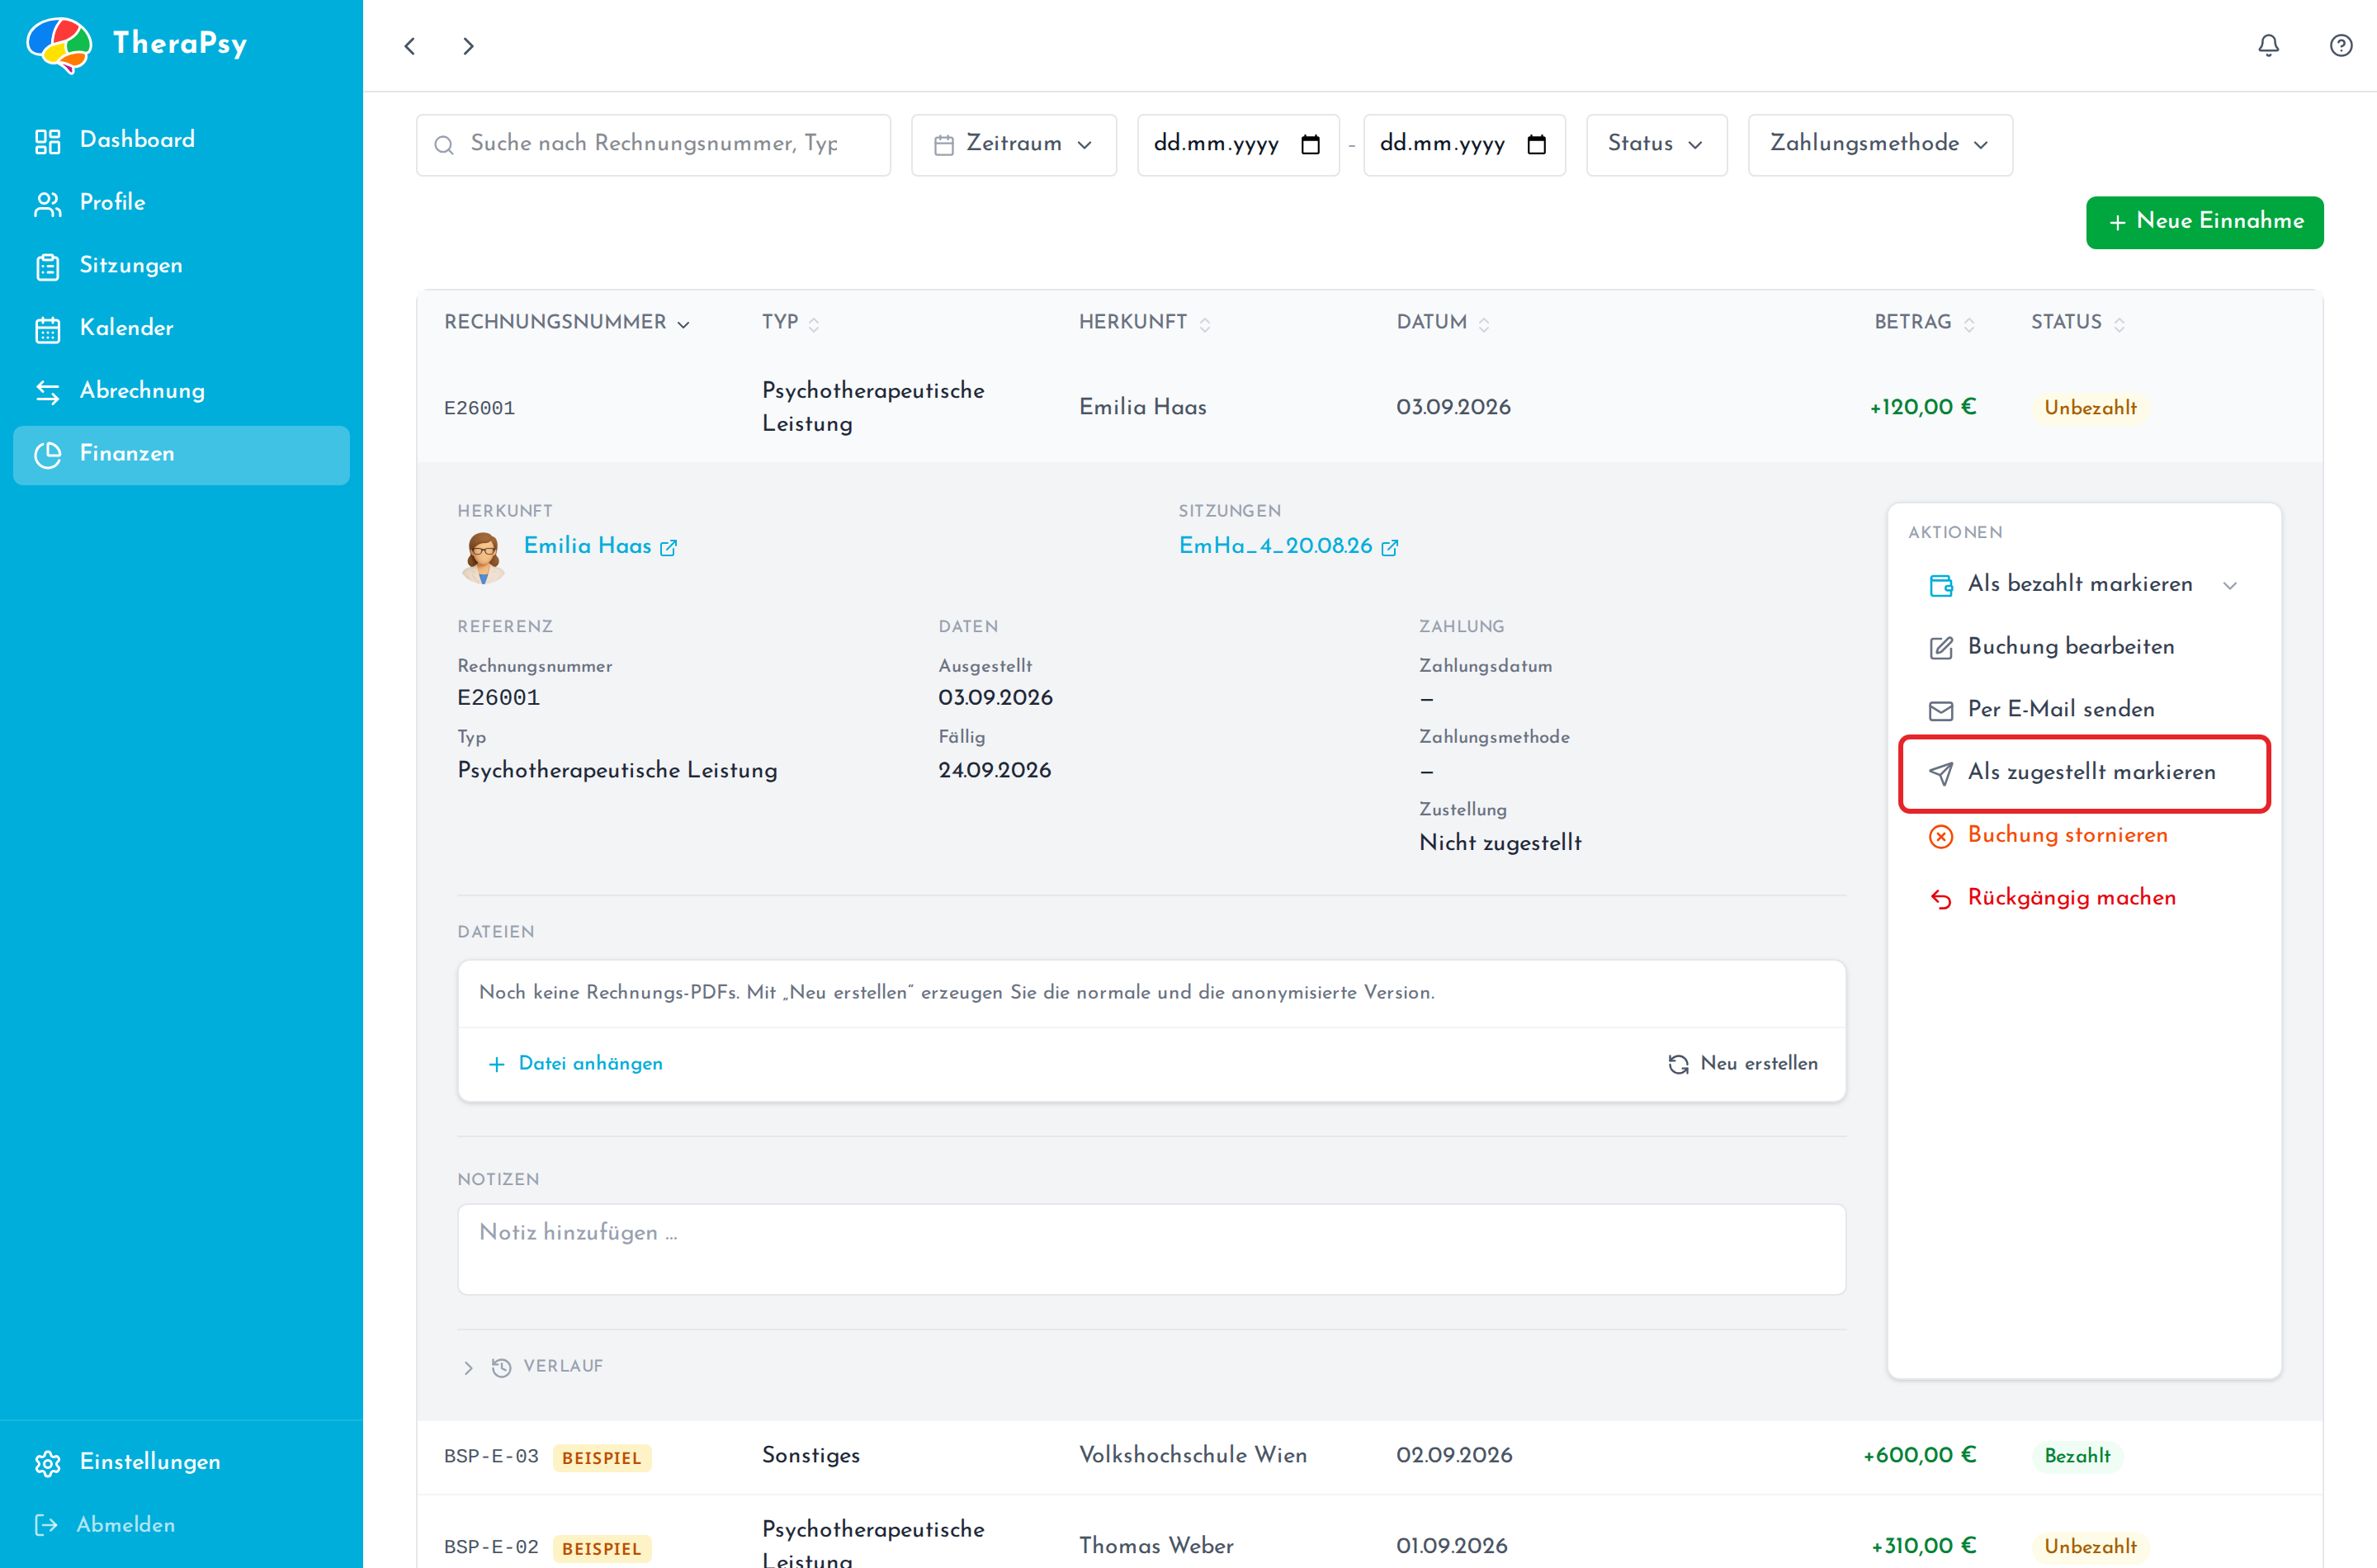Image resolution: width=2377 pixels, height=1568 pixels.
Task: Click Buchung stornieren action
Action: [x=2084, y=835]
